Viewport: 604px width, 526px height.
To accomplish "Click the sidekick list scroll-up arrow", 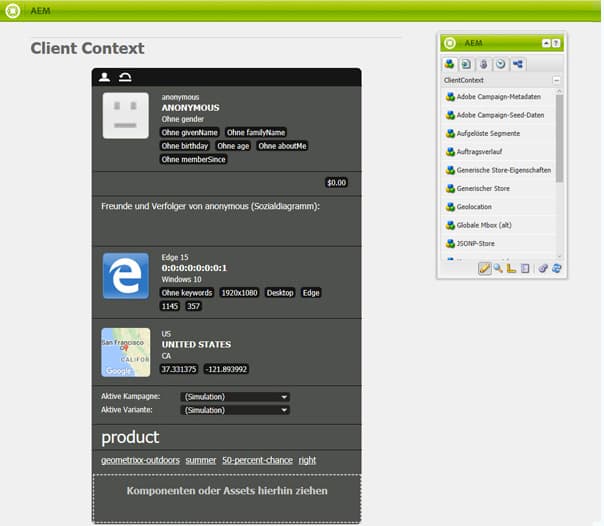I will (x=559, y=91).
